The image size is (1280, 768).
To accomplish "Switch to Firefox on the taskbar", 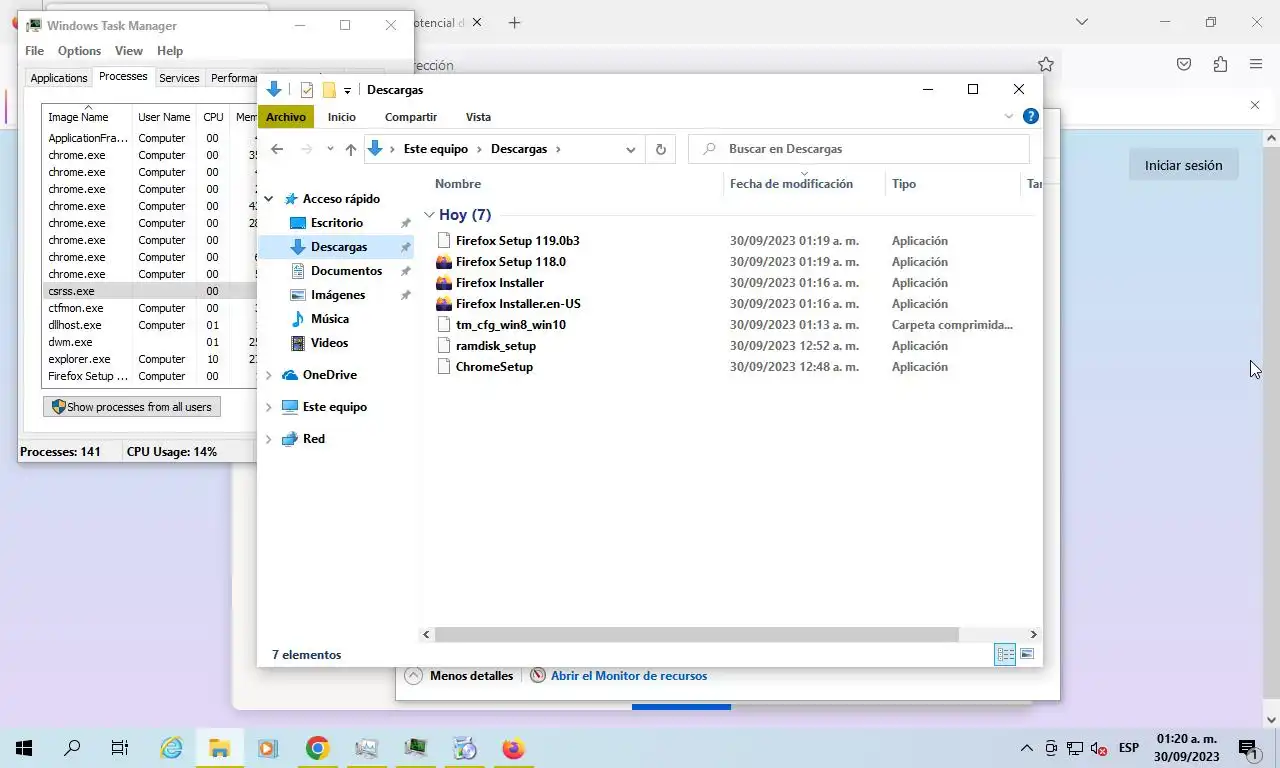I will [x=513, y=748].
